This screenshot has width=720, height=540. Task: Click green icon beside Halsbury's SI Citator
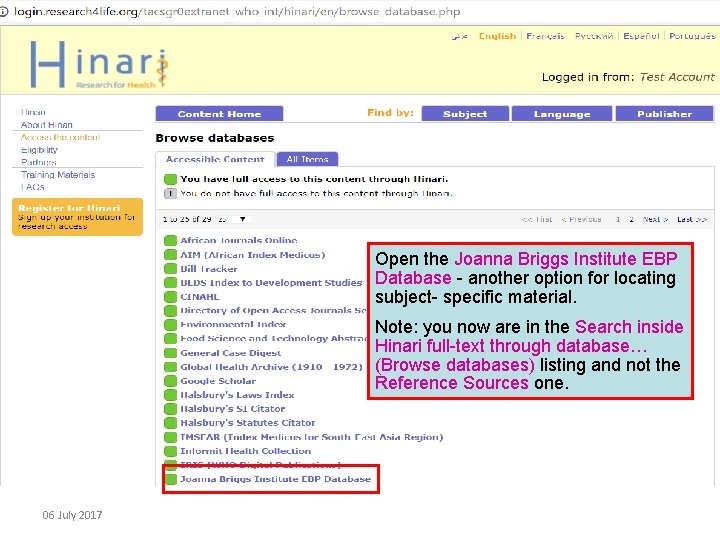click(170, 409)
